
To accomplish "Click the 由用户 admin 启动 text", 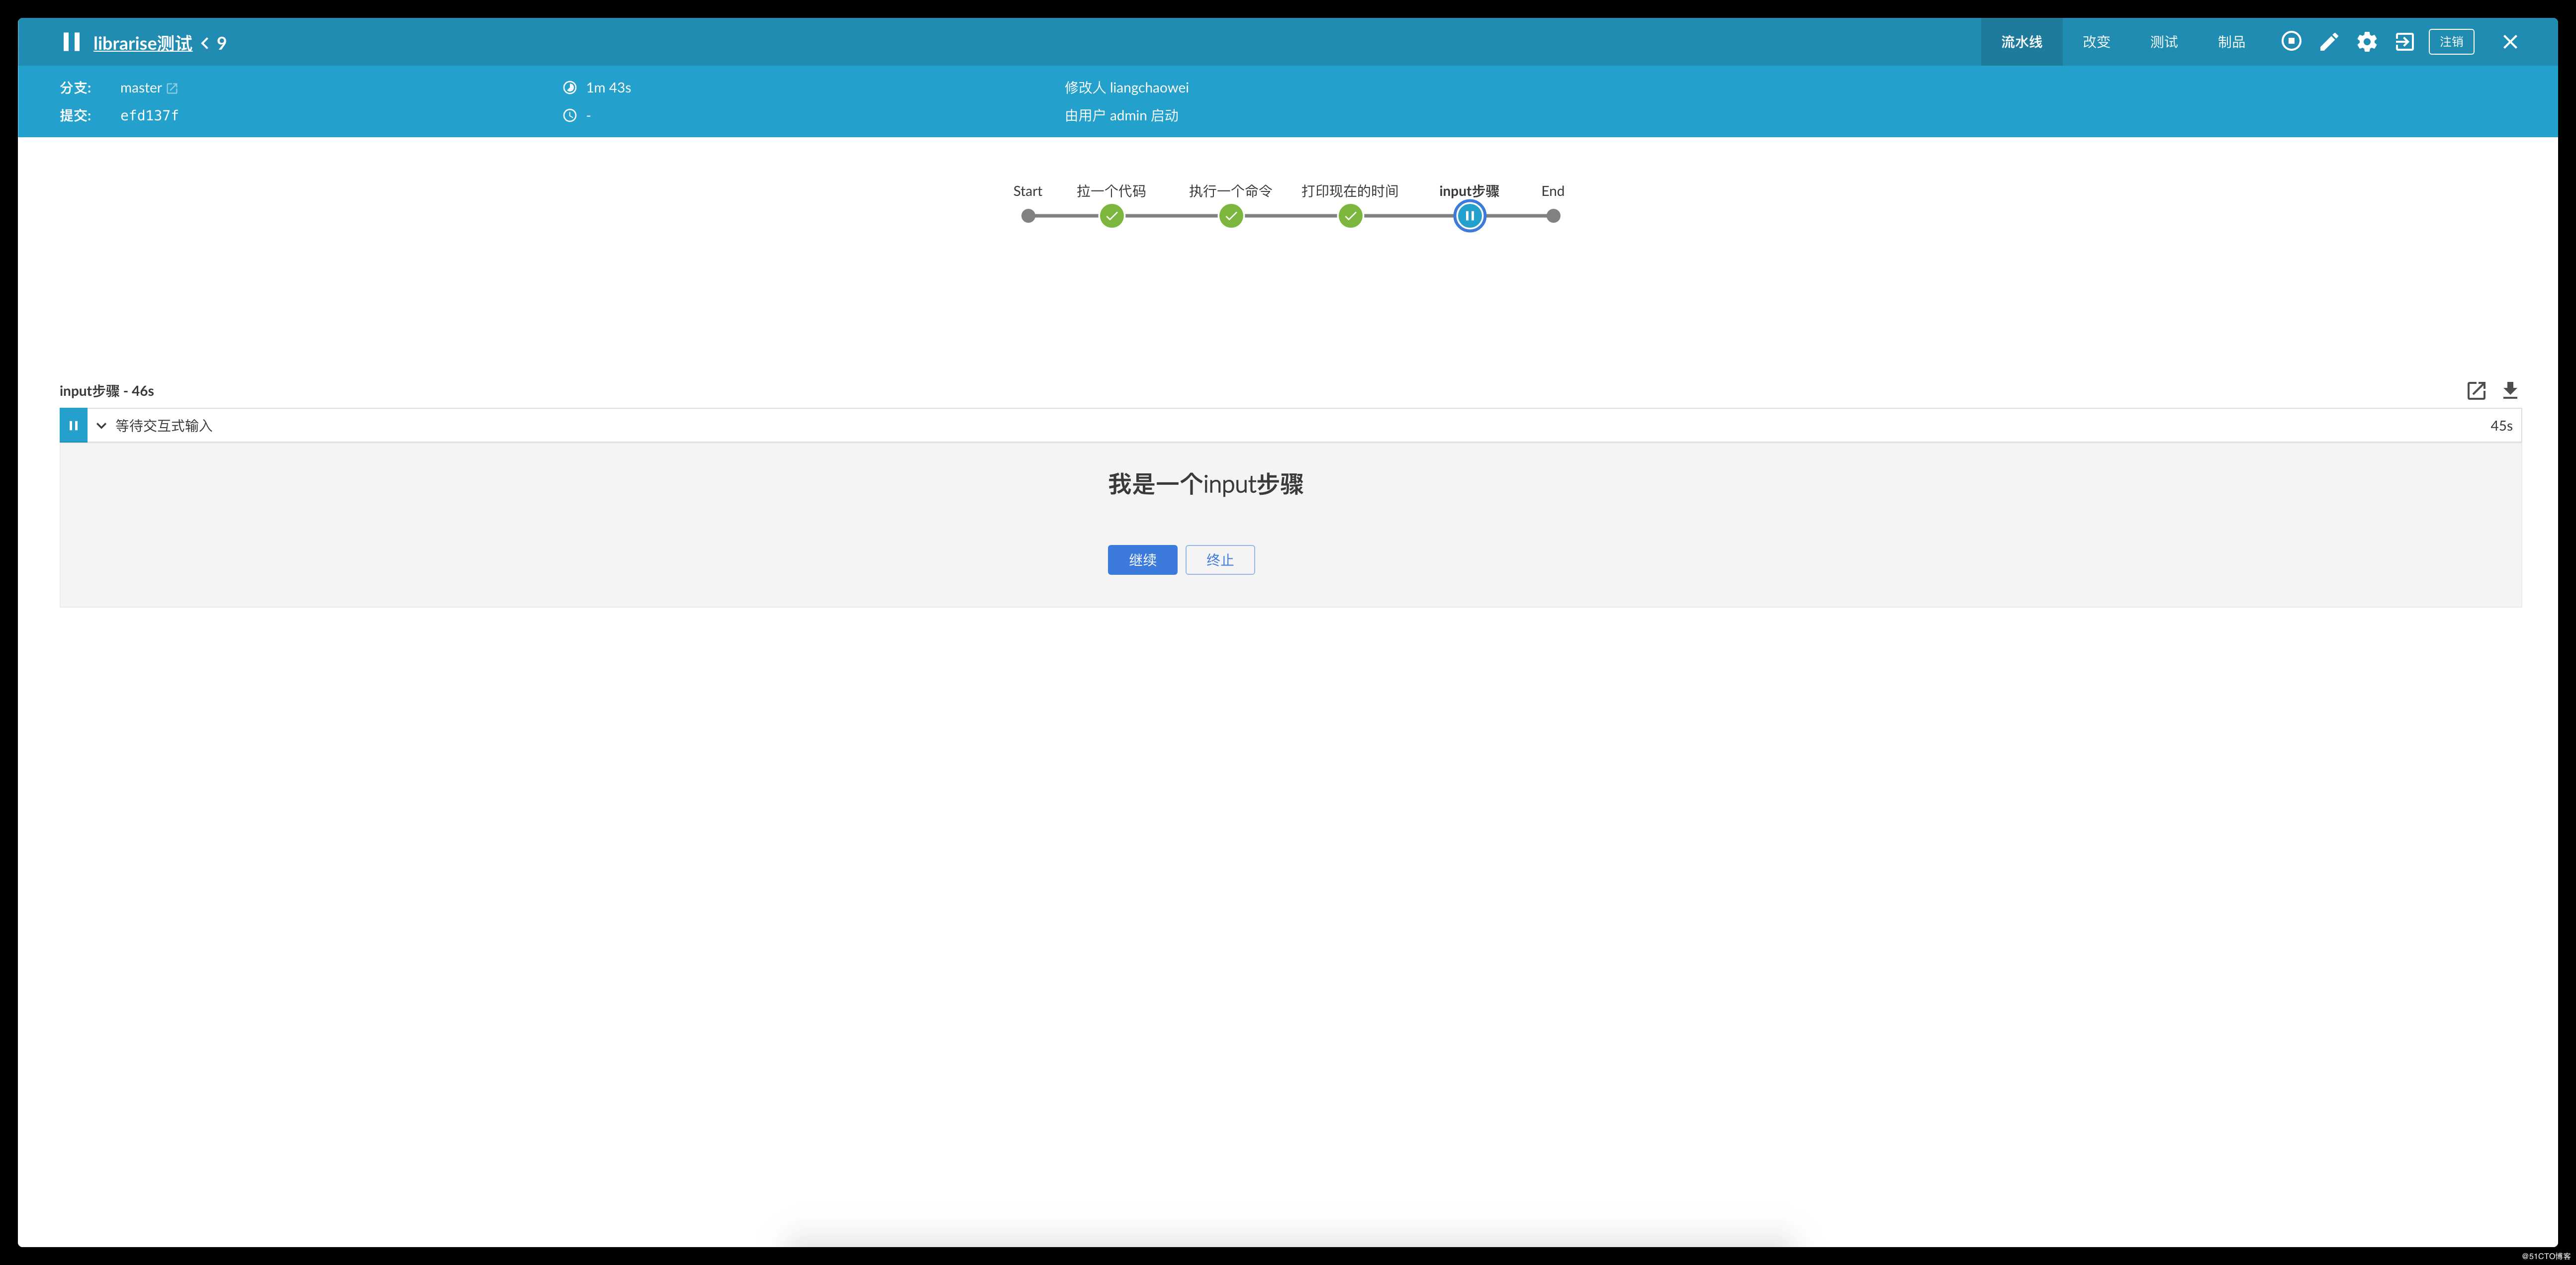I will point(1121,115).
